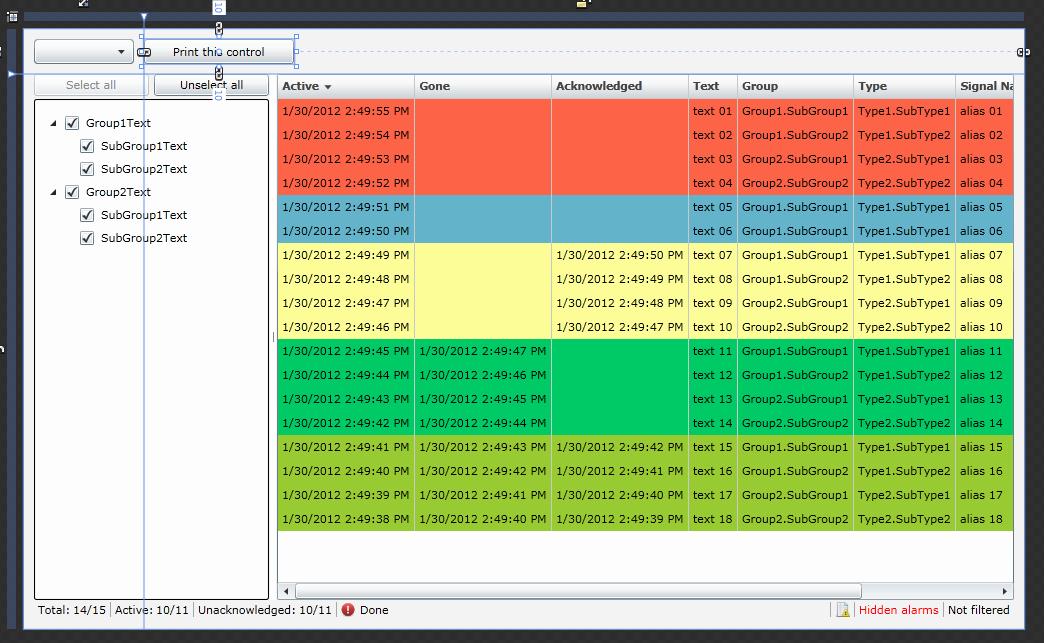Screen dimensions: 1044x643
Task: Select the row with text 07
Action: coord(712,255)
